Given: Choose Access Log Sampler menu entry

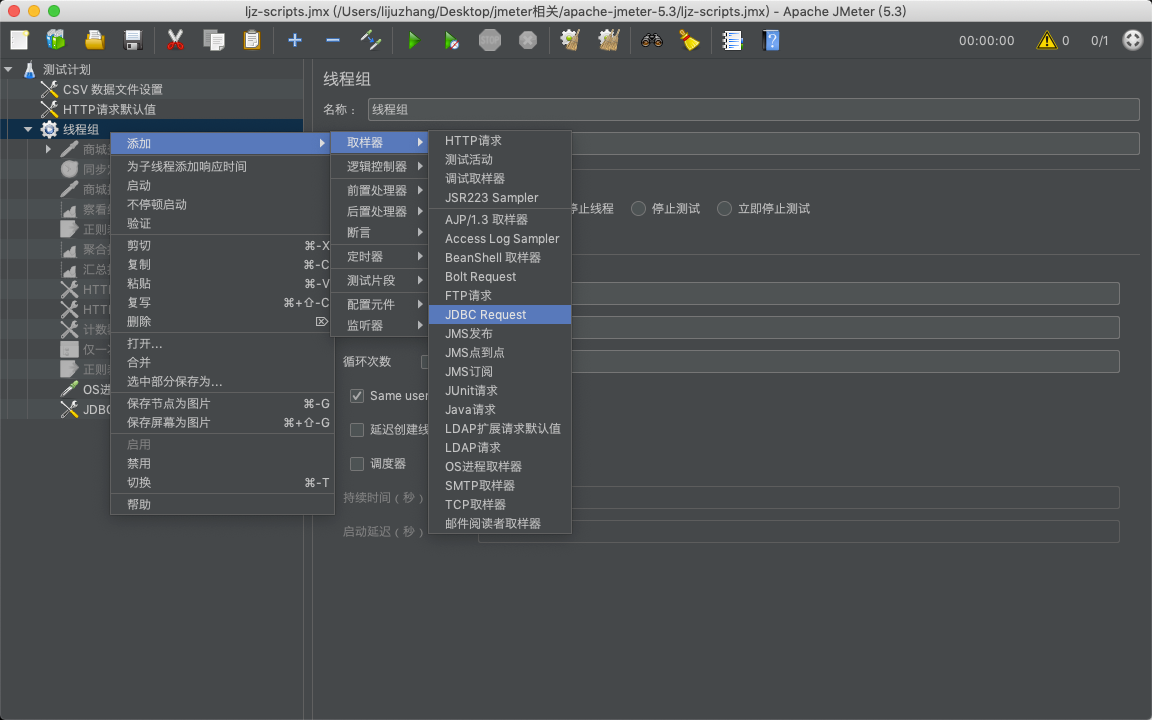Looking at the screenshot, I should click(500, 239).
